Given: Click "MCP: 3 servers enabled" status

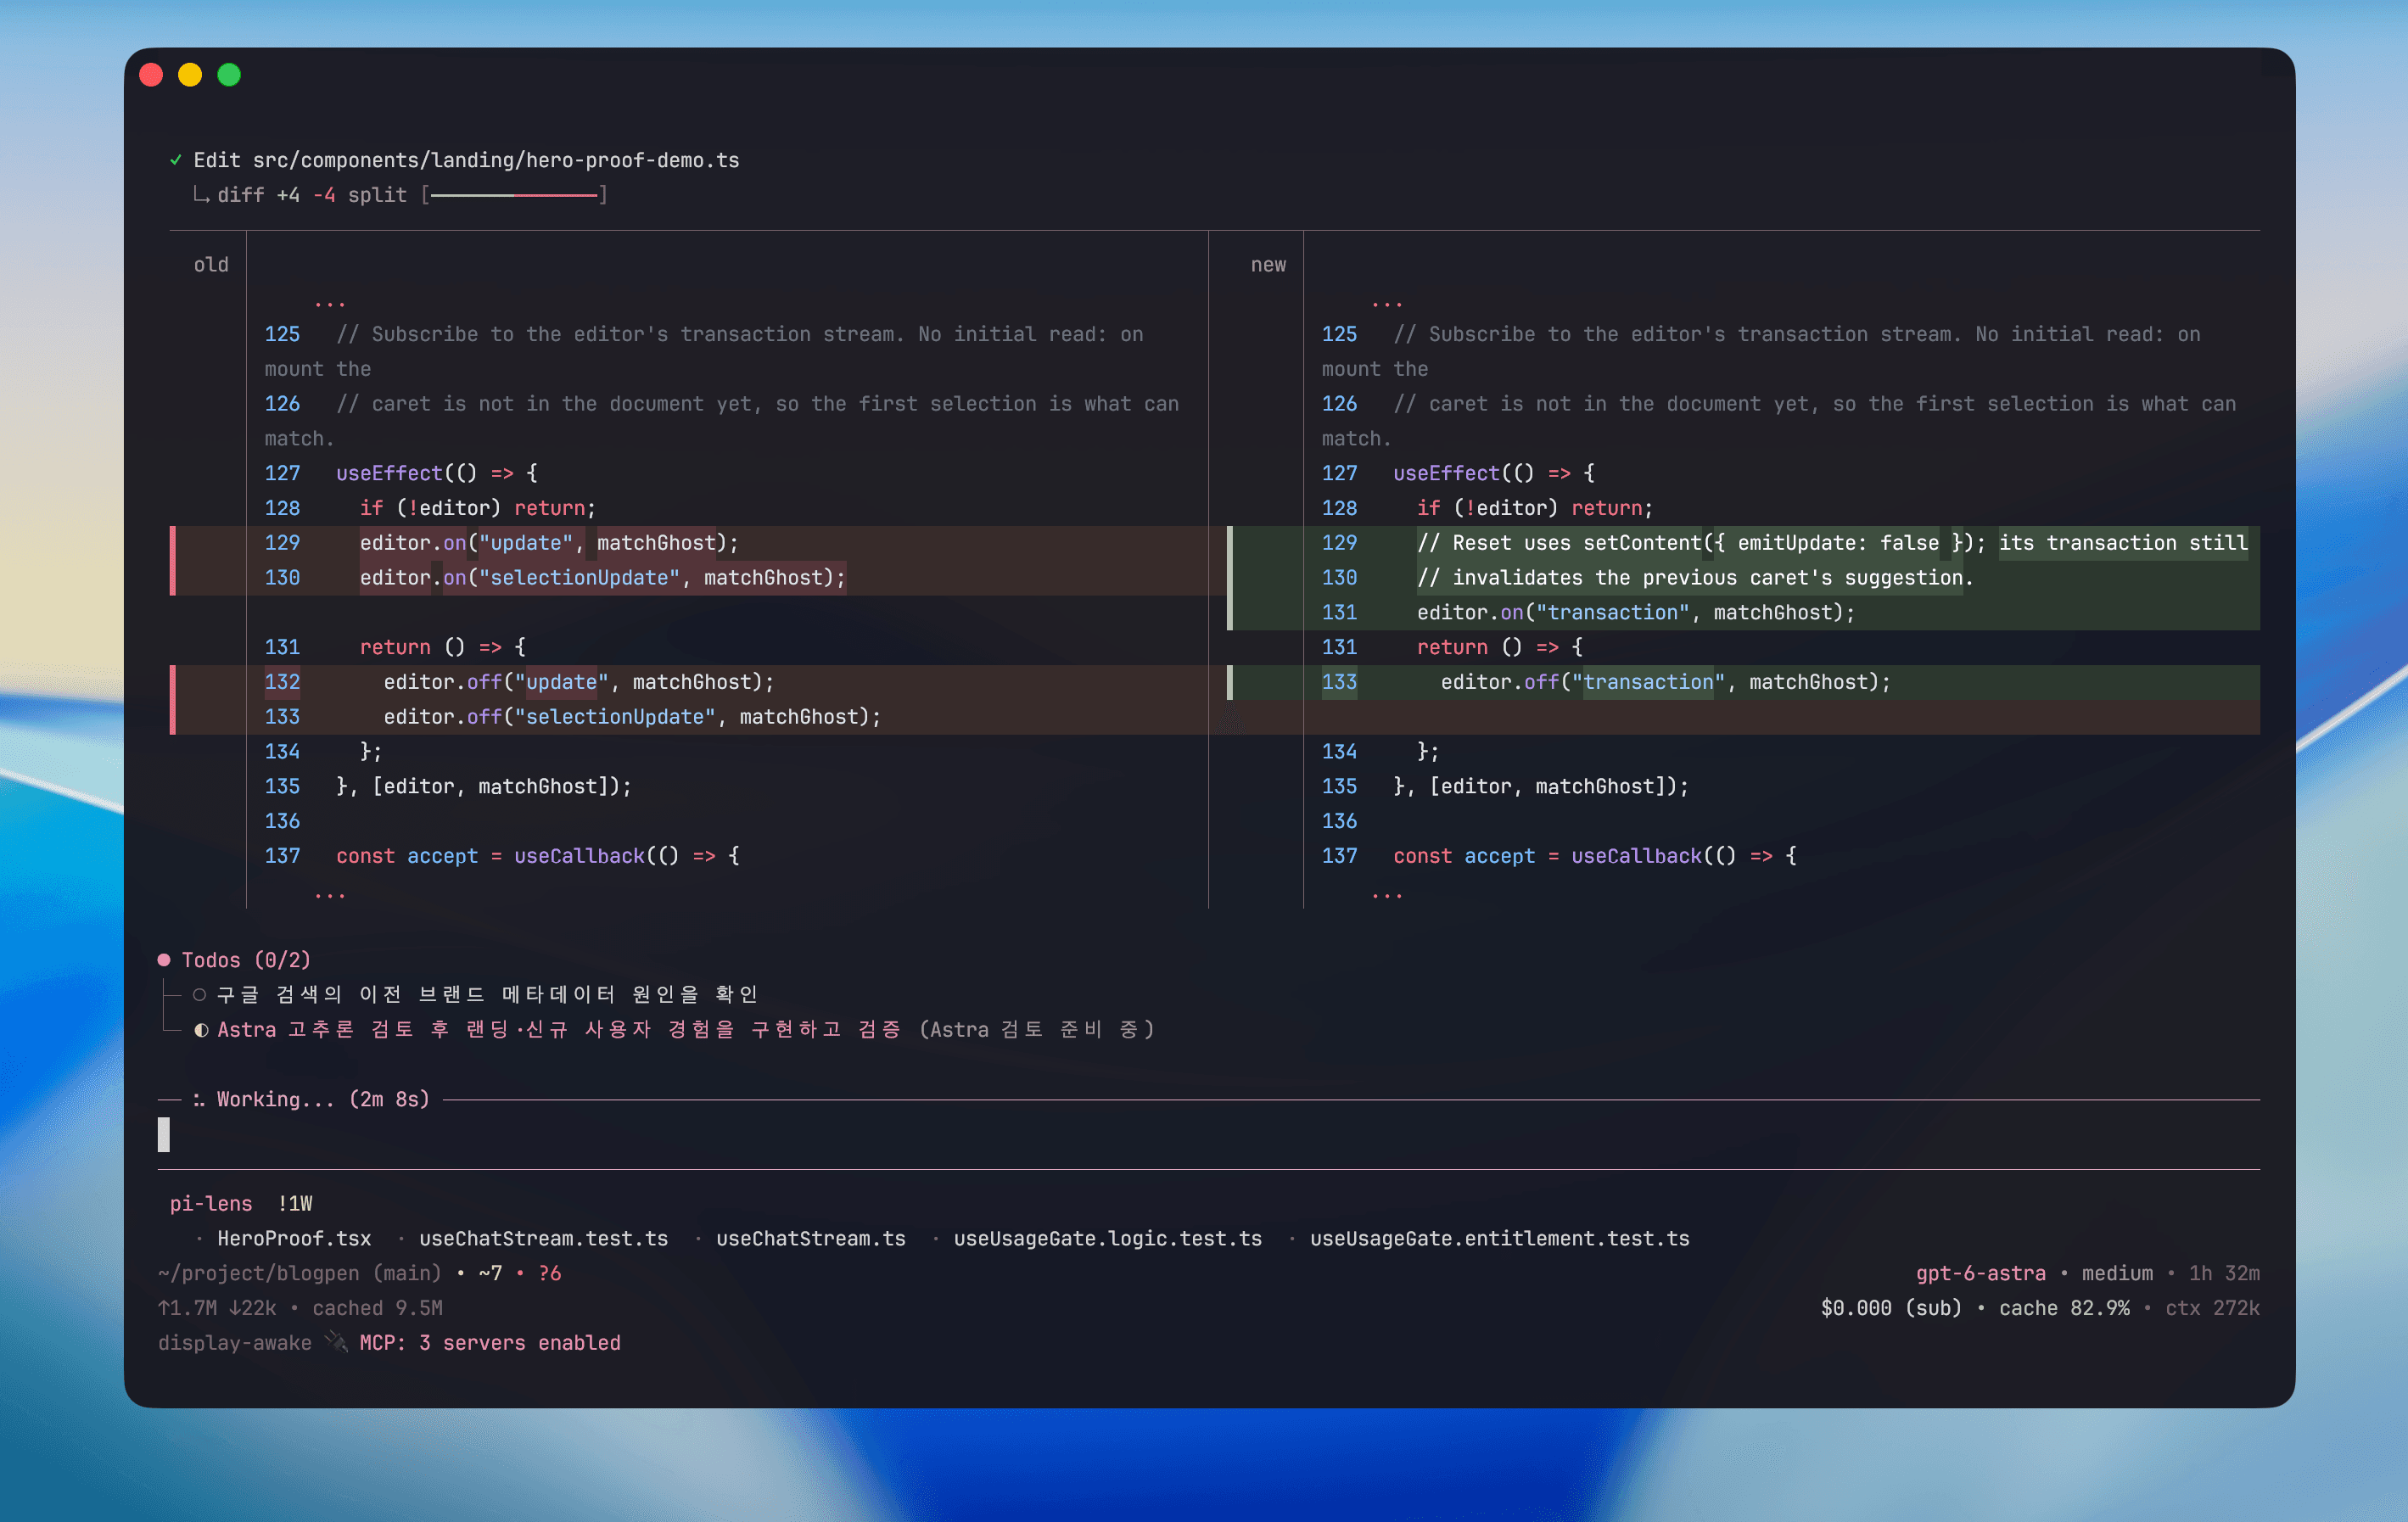Looking at the screenshot, I should 490,1343.
